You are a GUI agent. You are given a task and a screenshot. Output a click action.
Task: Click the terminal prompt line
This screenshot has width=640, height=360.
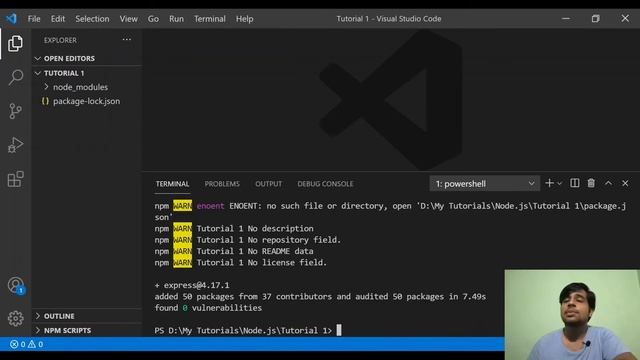coord(248,330)
